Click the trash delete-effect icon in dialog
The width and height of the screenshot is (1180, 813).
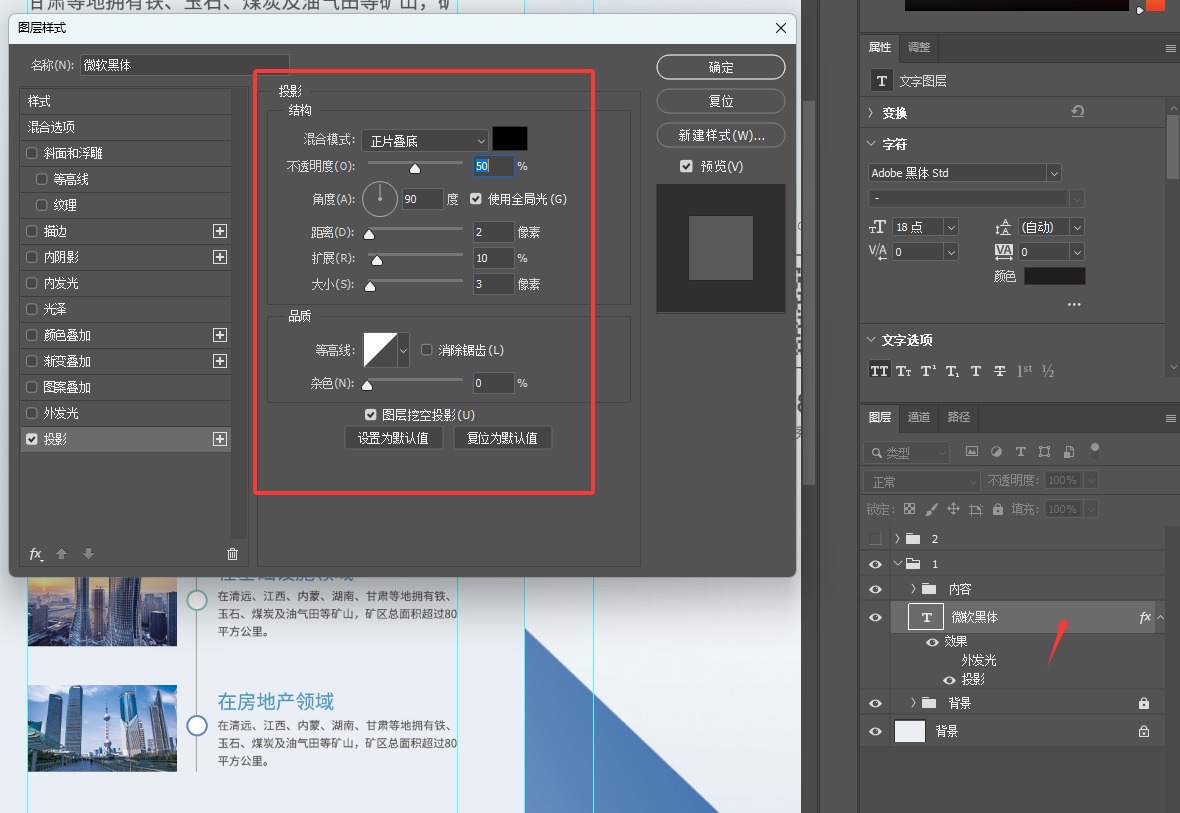(x=233, y=554)
